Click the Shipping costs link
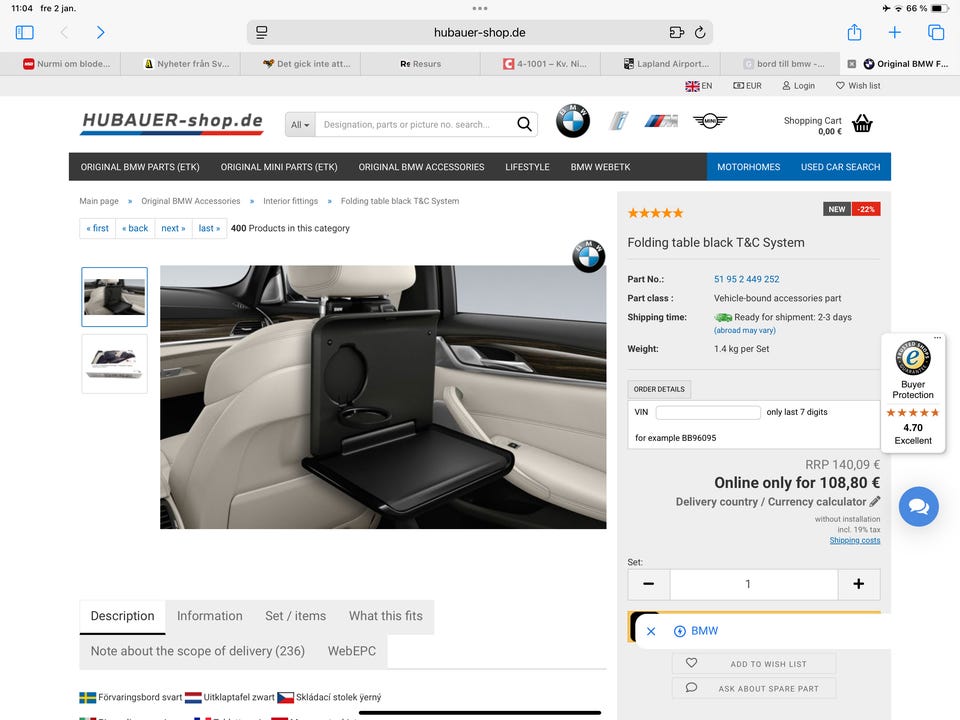The width and height of the screenshot is (960, 720). click(854, 541)
